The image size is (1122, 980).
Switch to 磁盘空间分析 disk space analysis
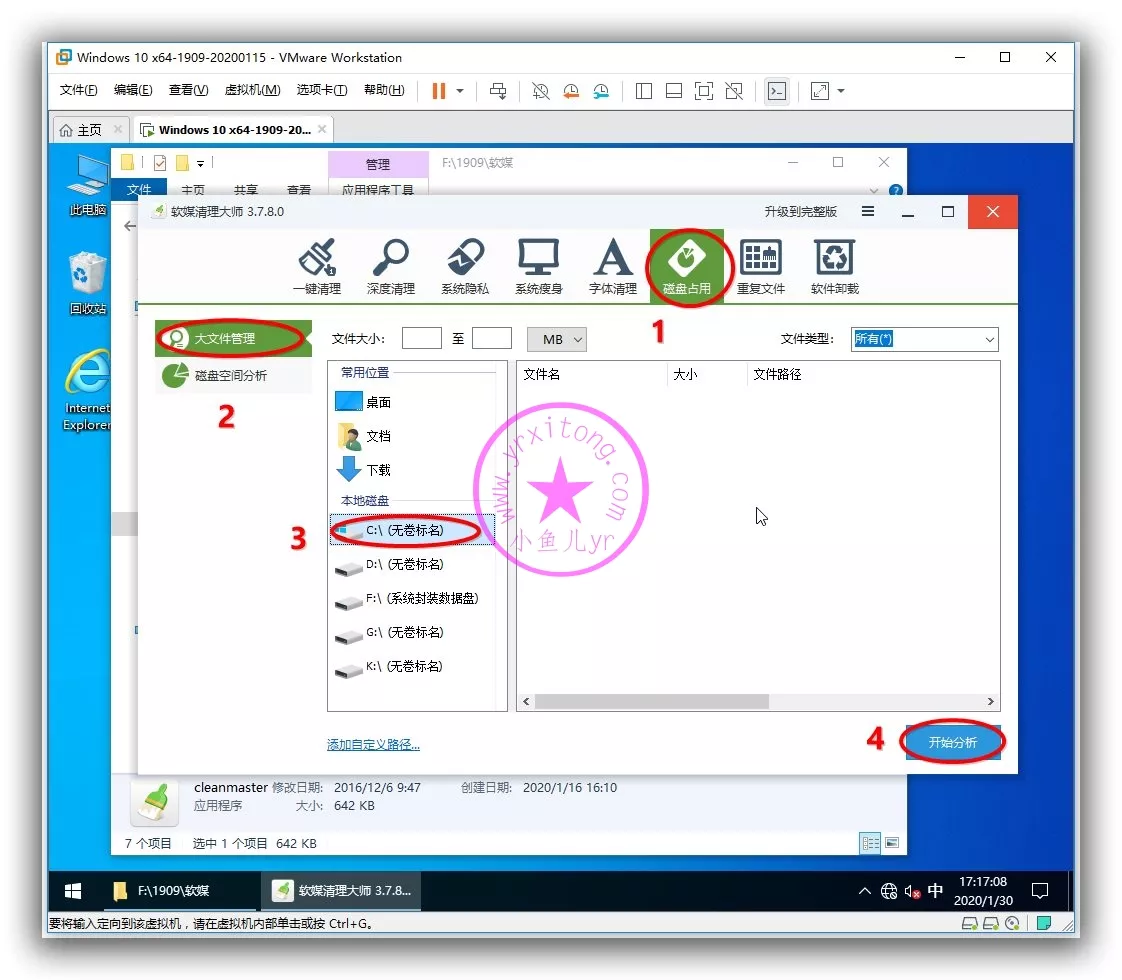231,376
